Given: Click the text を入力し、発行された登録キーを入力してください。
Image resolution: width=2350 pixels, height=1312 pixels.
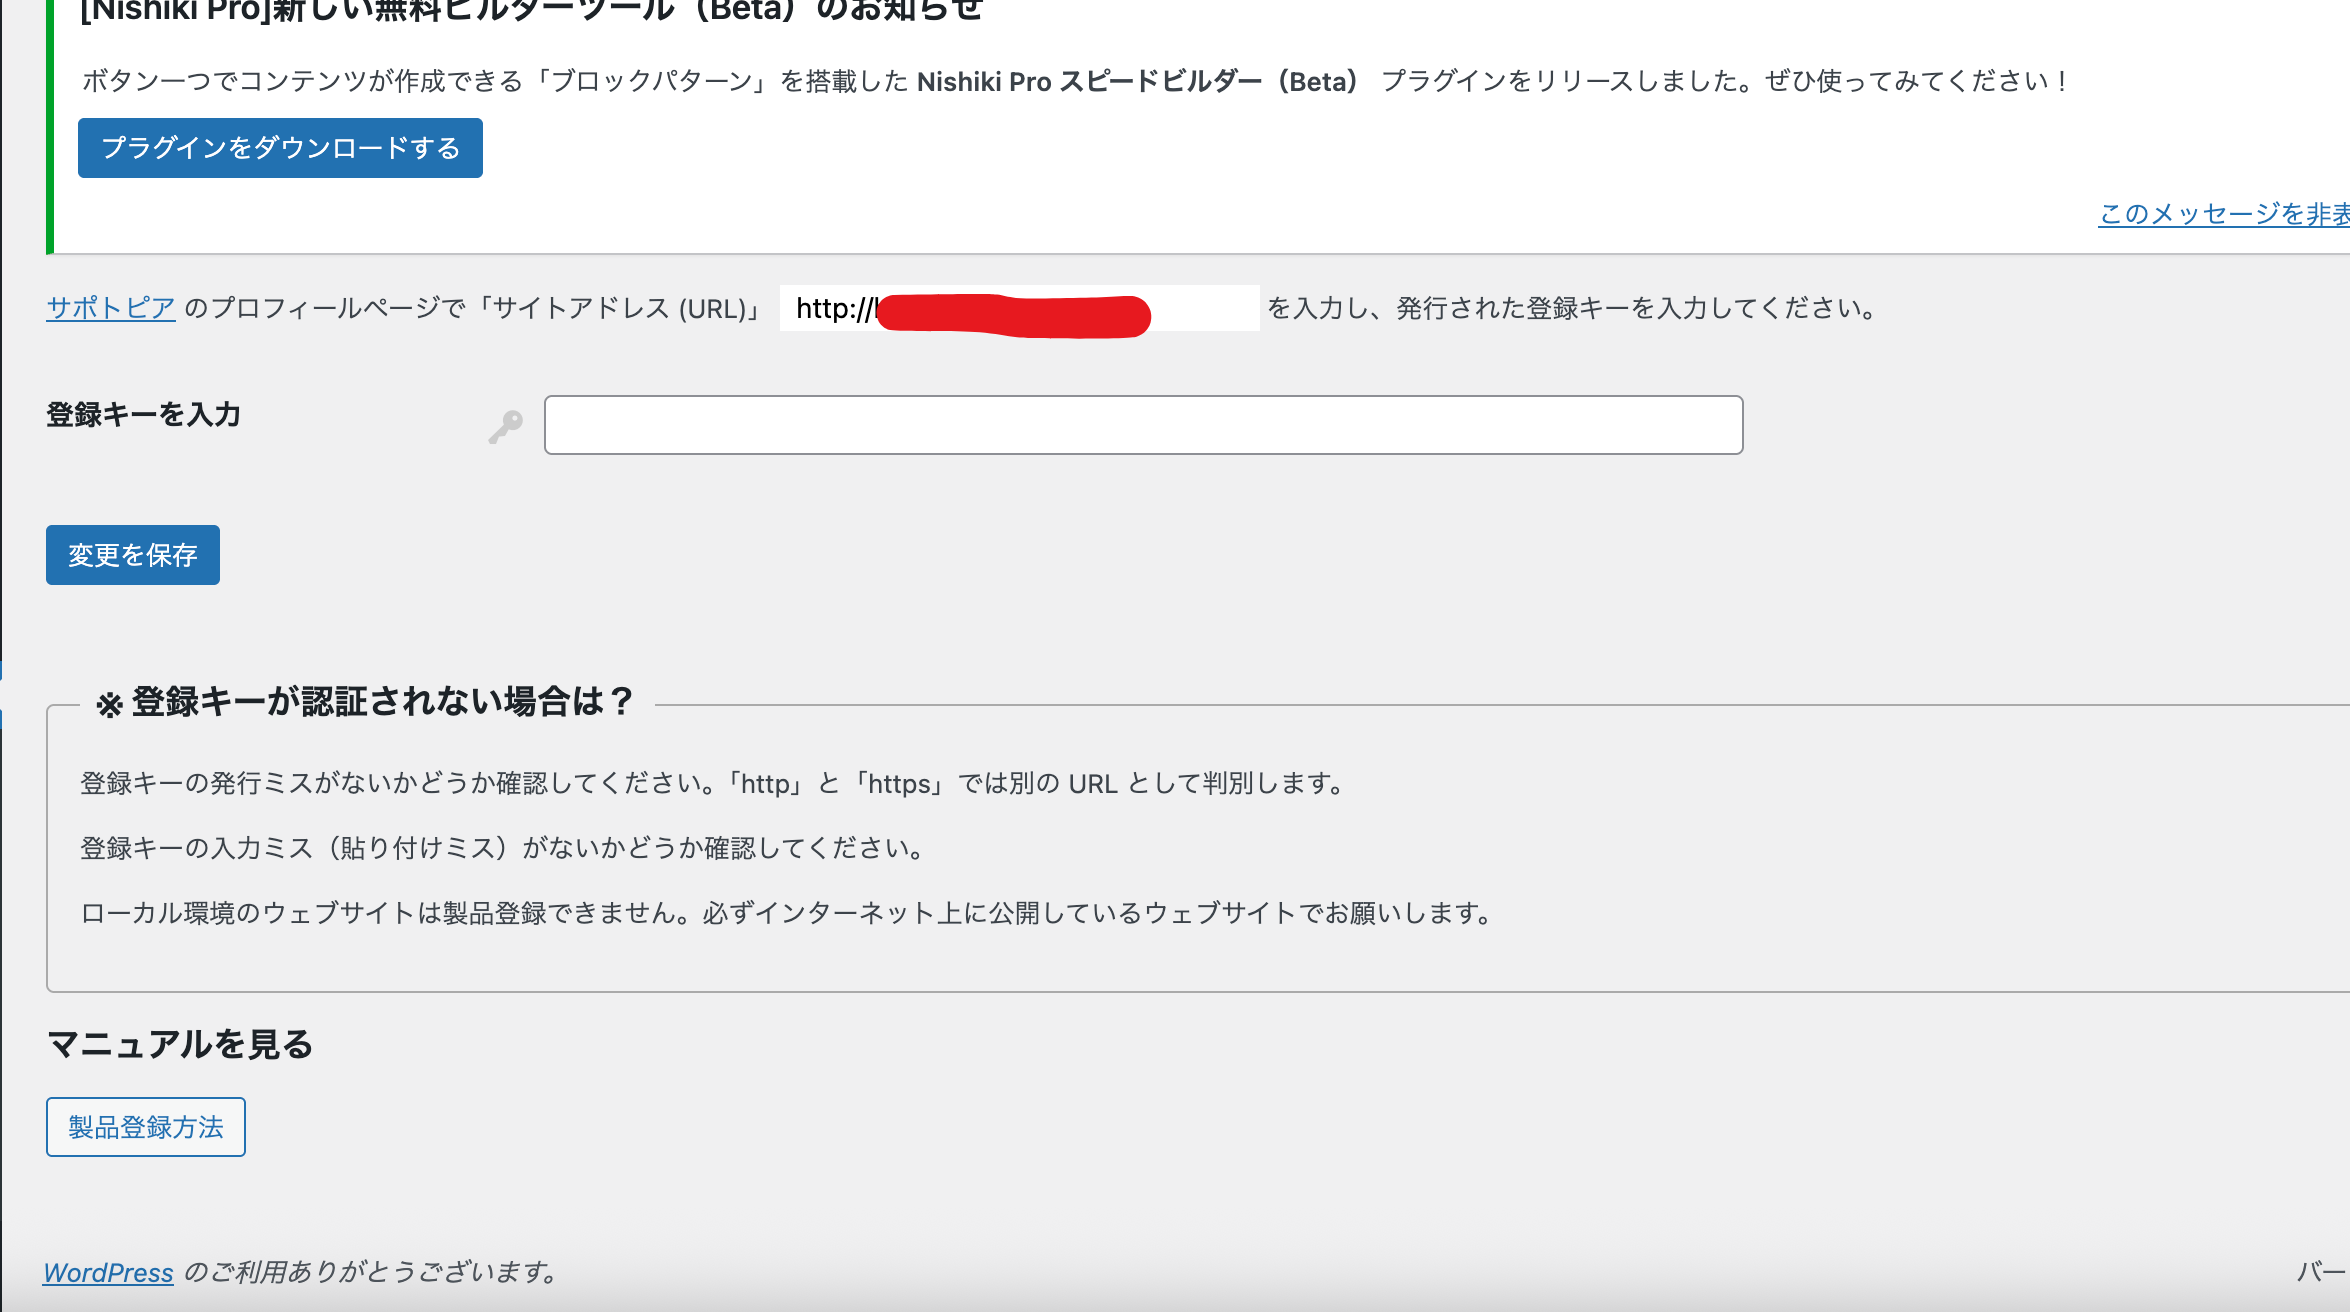Looking at the screenshot, I should click(1575, 308).
